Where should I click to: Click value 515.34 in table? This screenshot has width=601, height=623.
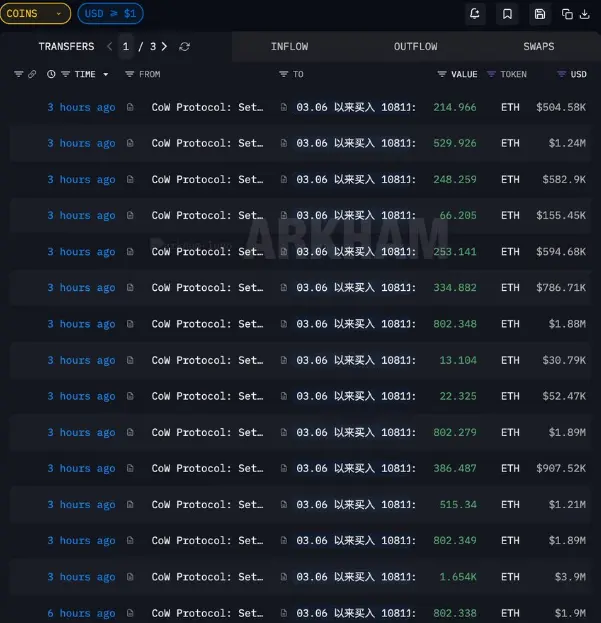458,505
